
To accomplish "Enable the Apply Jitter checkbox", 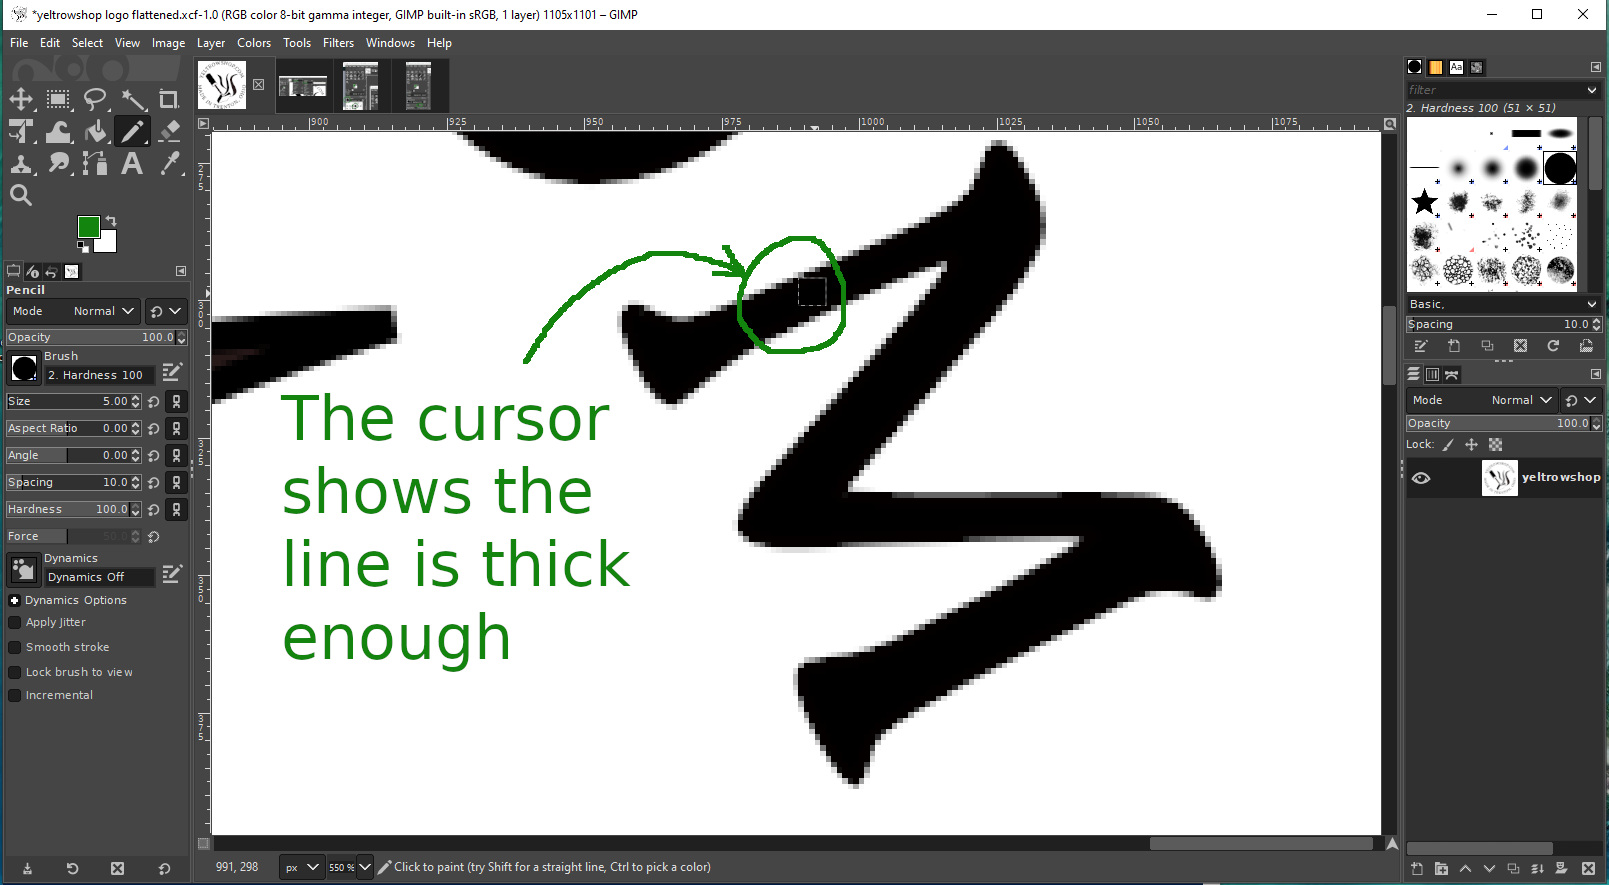I will pos(15,622).
